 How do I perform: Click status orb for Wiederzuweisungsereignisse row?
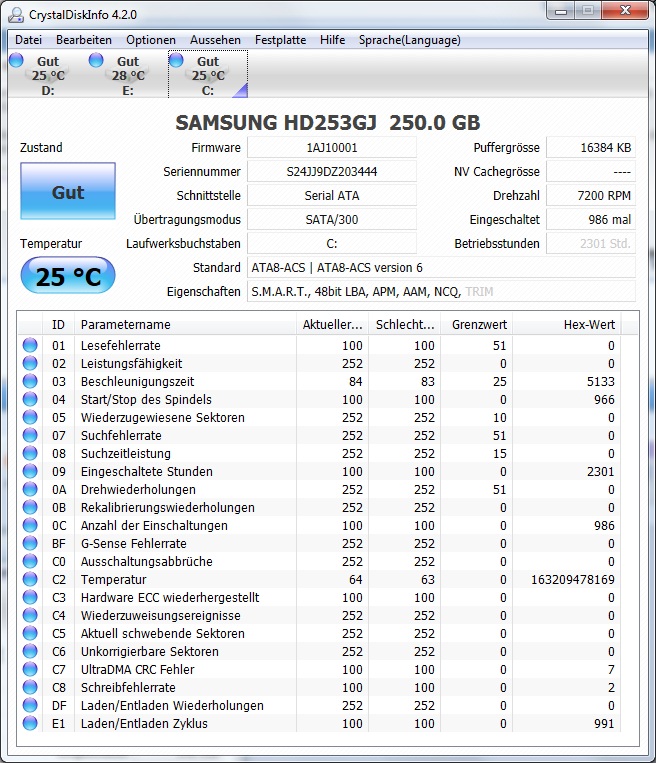[x=30, y=615]
